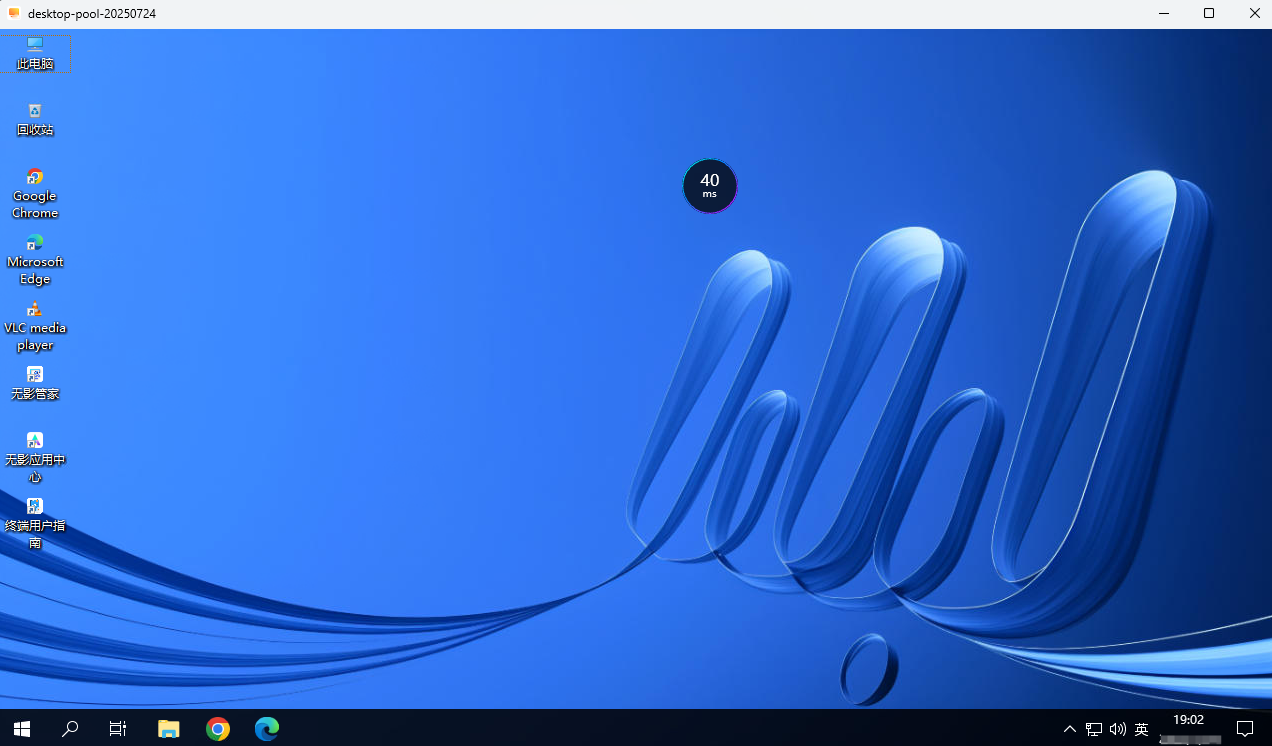Open the notification center in the taskbar
This screenshot has height=746, width=1272.
pos(1245,729)
